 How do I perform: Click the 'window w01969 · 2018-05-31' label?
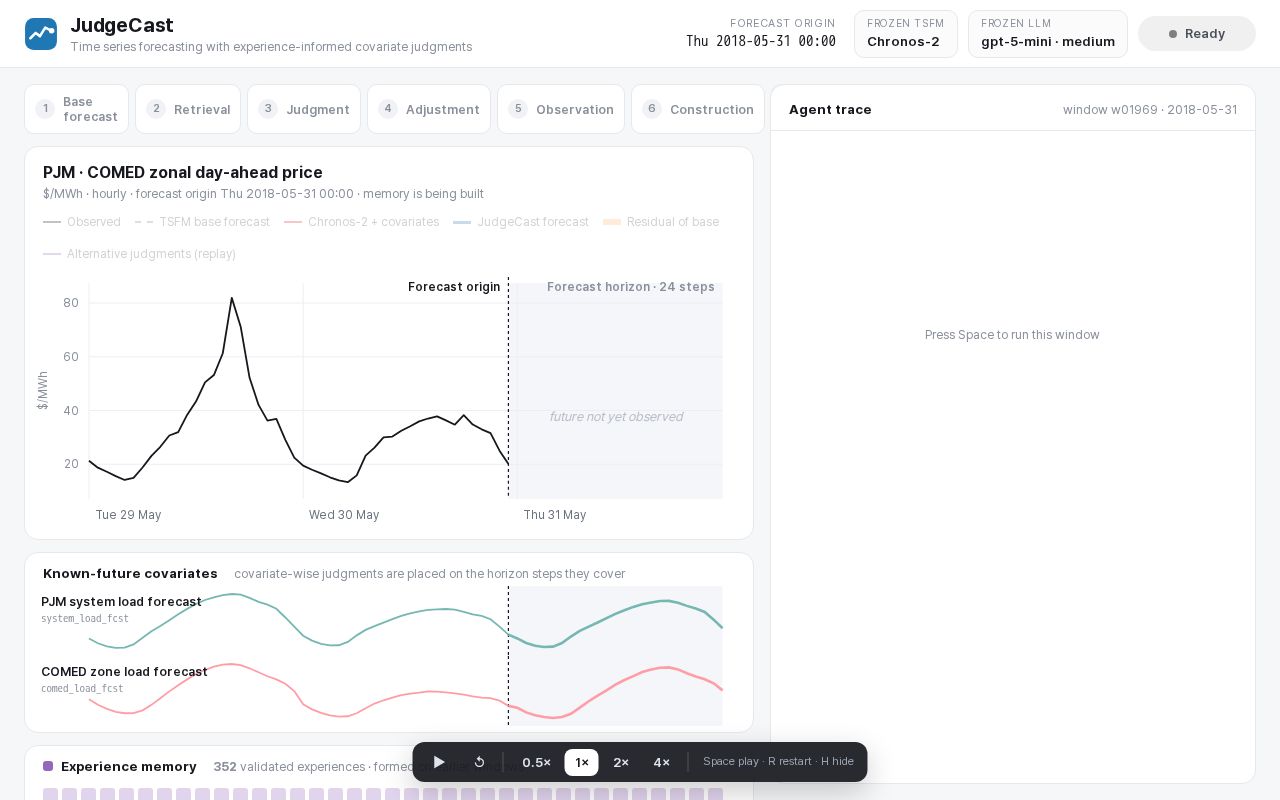pyautogui.click(x=1150, y=110)
